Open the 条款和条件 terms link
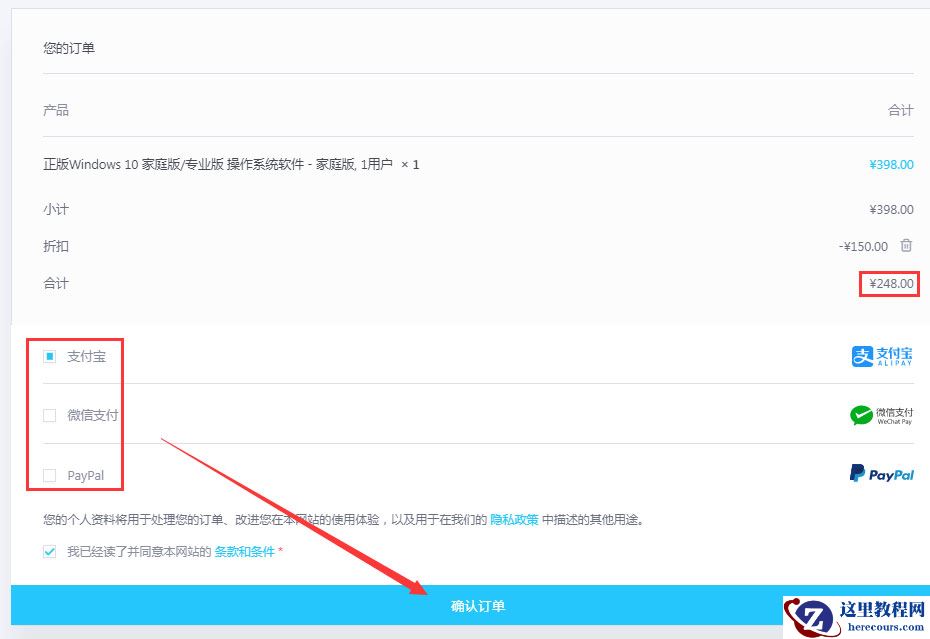The width and height of the screenshot is (930, 639). [241, 550]
